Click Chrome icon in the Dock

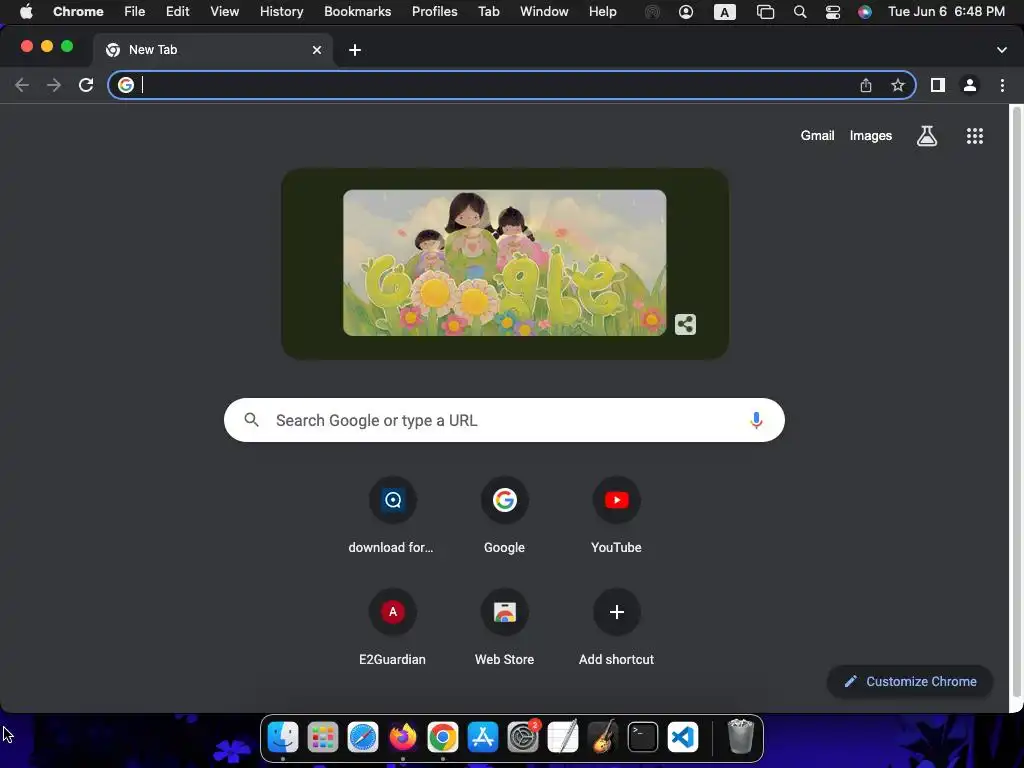coord(443,737)
